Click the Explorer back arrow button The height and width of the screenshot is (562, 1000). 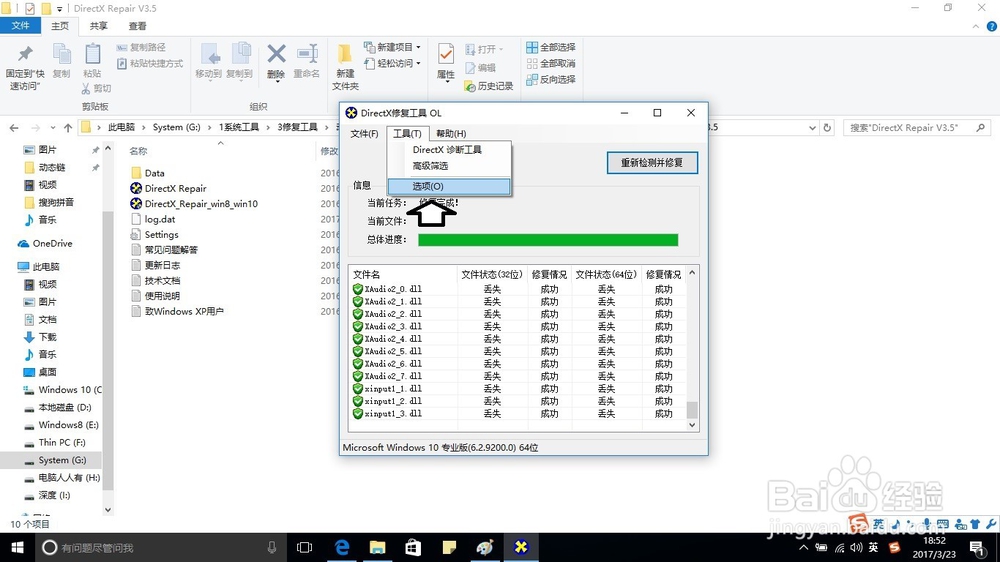14,128
